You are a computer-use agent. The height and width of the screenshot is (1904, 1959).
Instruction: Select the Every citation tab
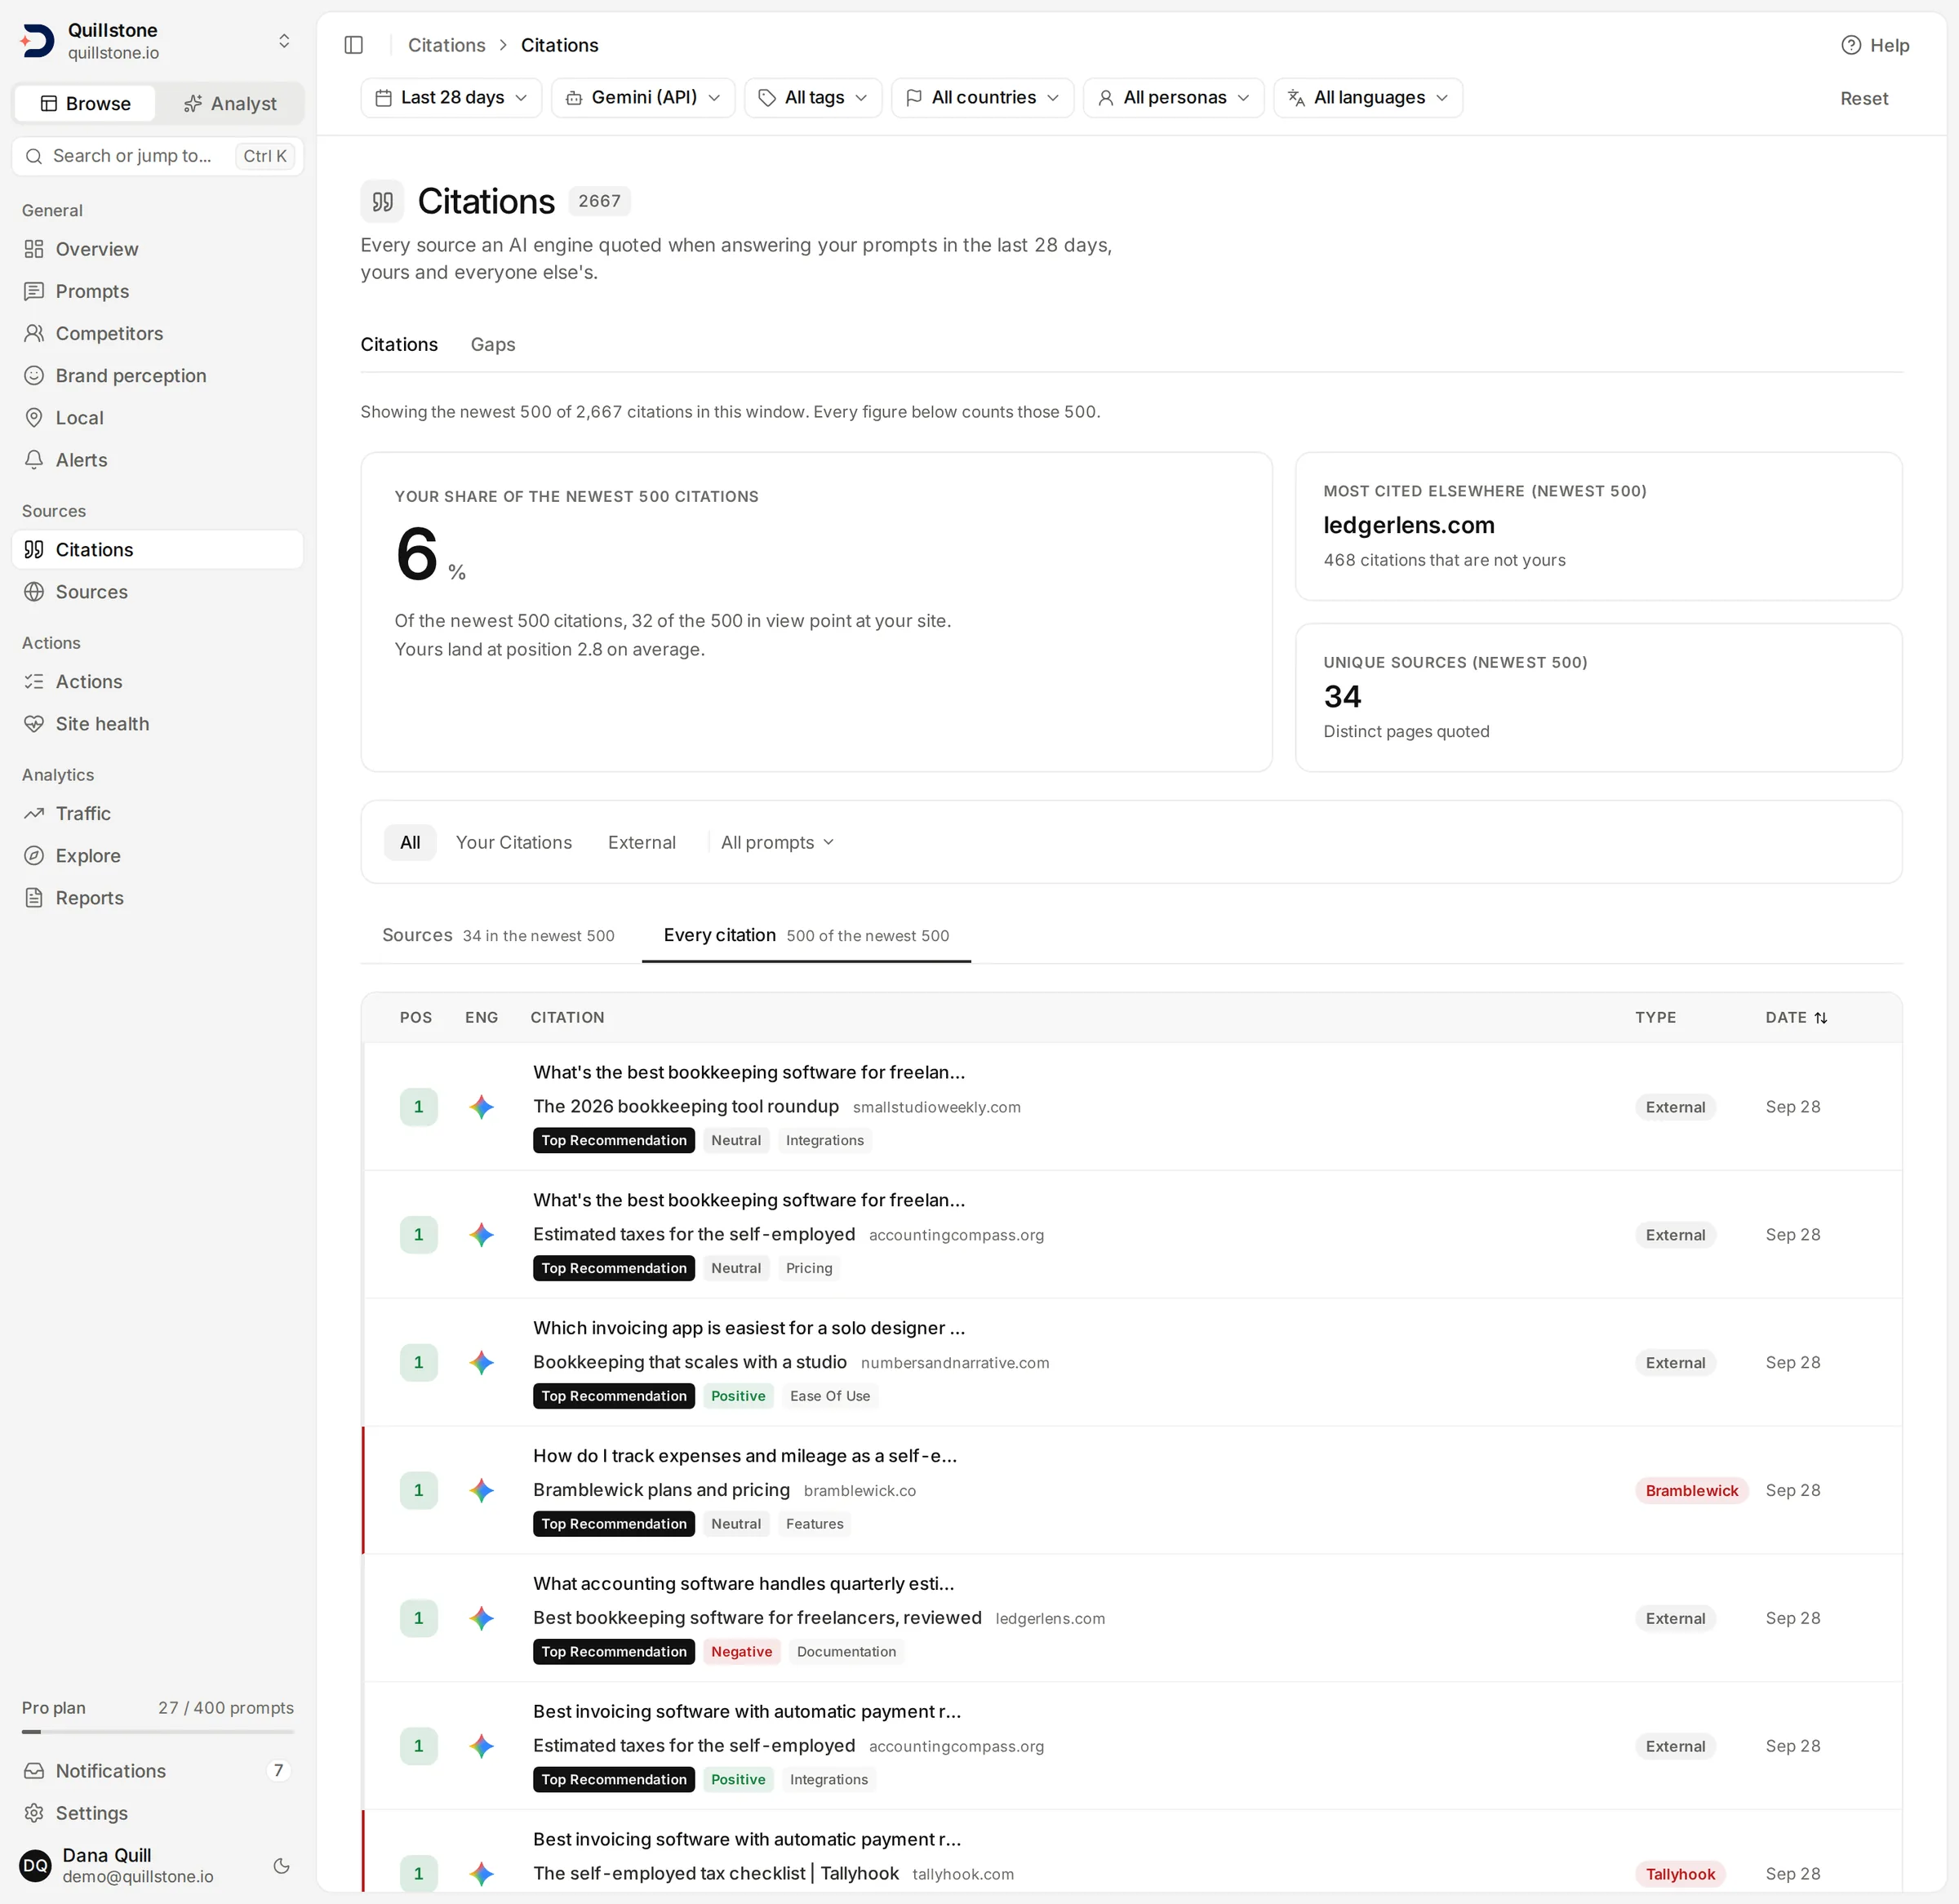pos(806,935)
